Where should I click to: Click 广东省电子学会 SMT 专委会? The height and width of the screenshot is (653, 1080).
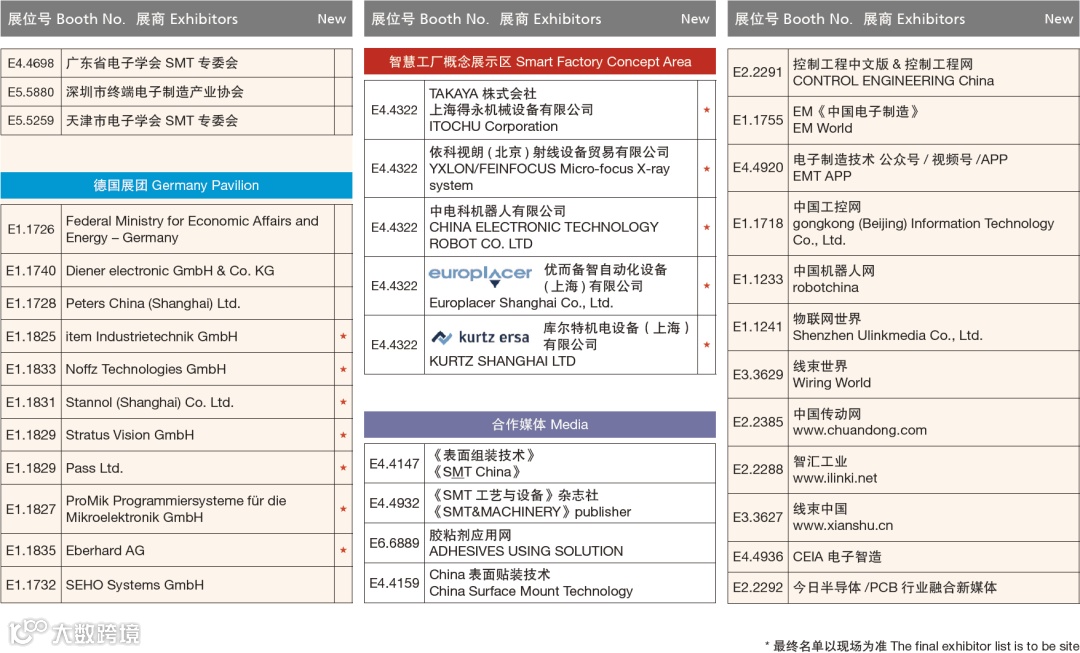(x=152, y=63)
